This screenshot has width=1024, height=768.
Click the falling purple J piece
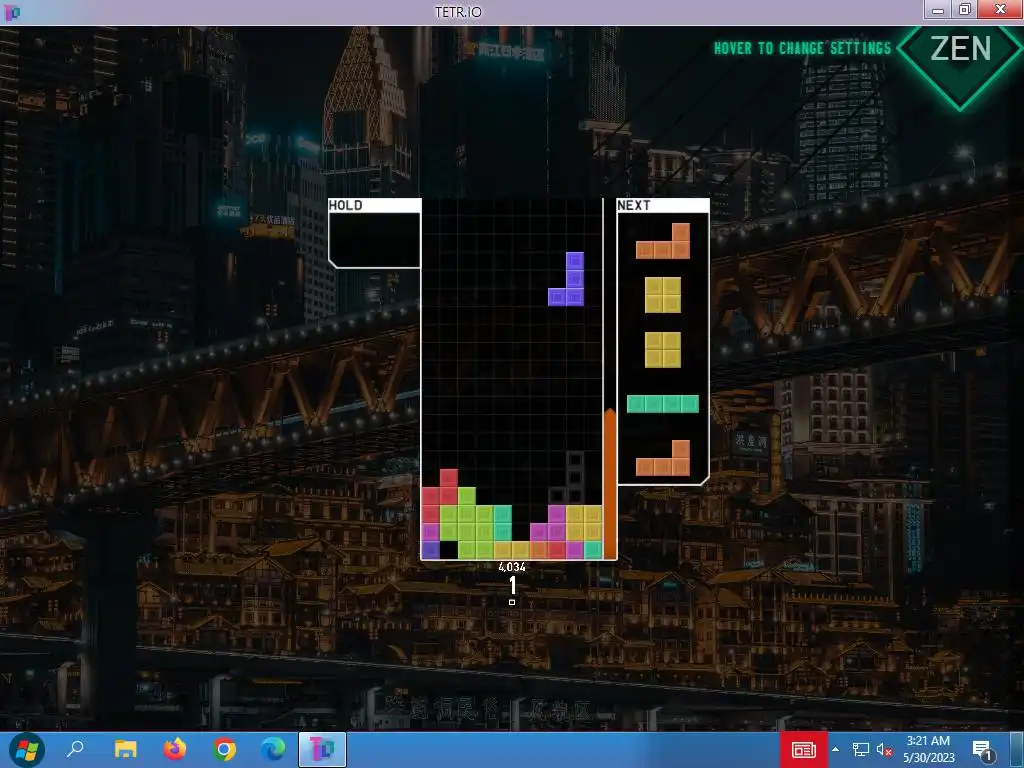point(571,279)
